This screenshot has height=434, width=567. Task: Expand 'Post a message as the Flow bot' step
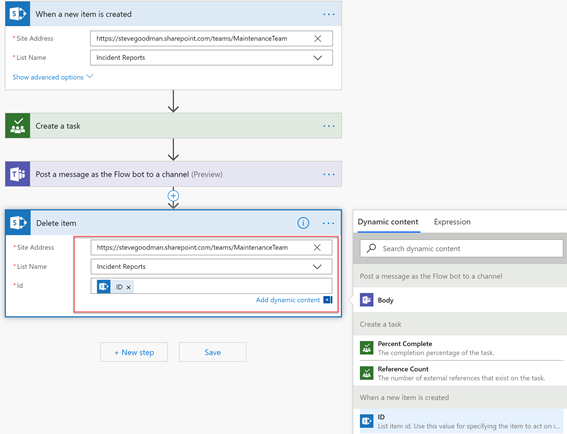pyautogui.click(x=173, y=174)
